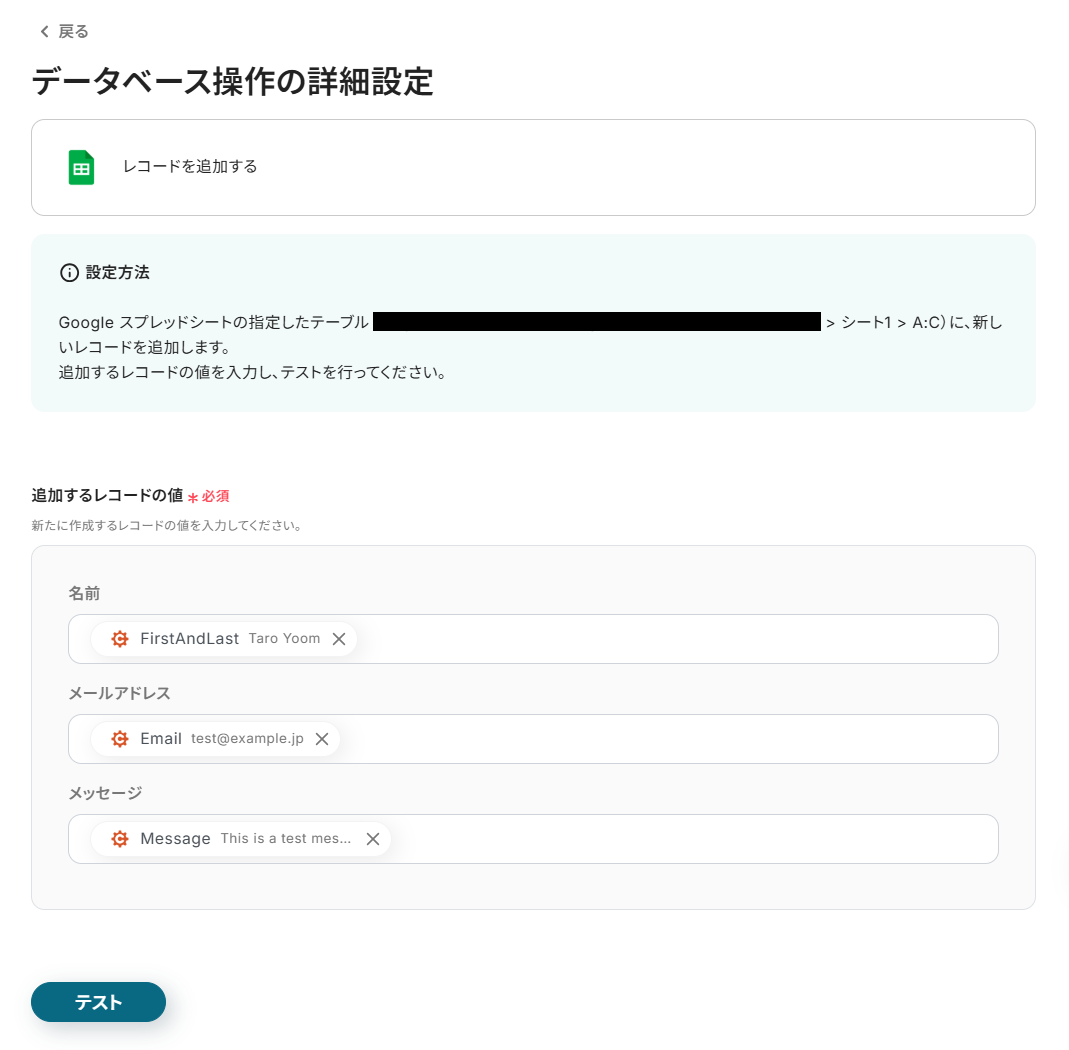Click the info icon beside 設定方法
The width and height of the screenshot is (1069, 1050).
pos(69,272)
